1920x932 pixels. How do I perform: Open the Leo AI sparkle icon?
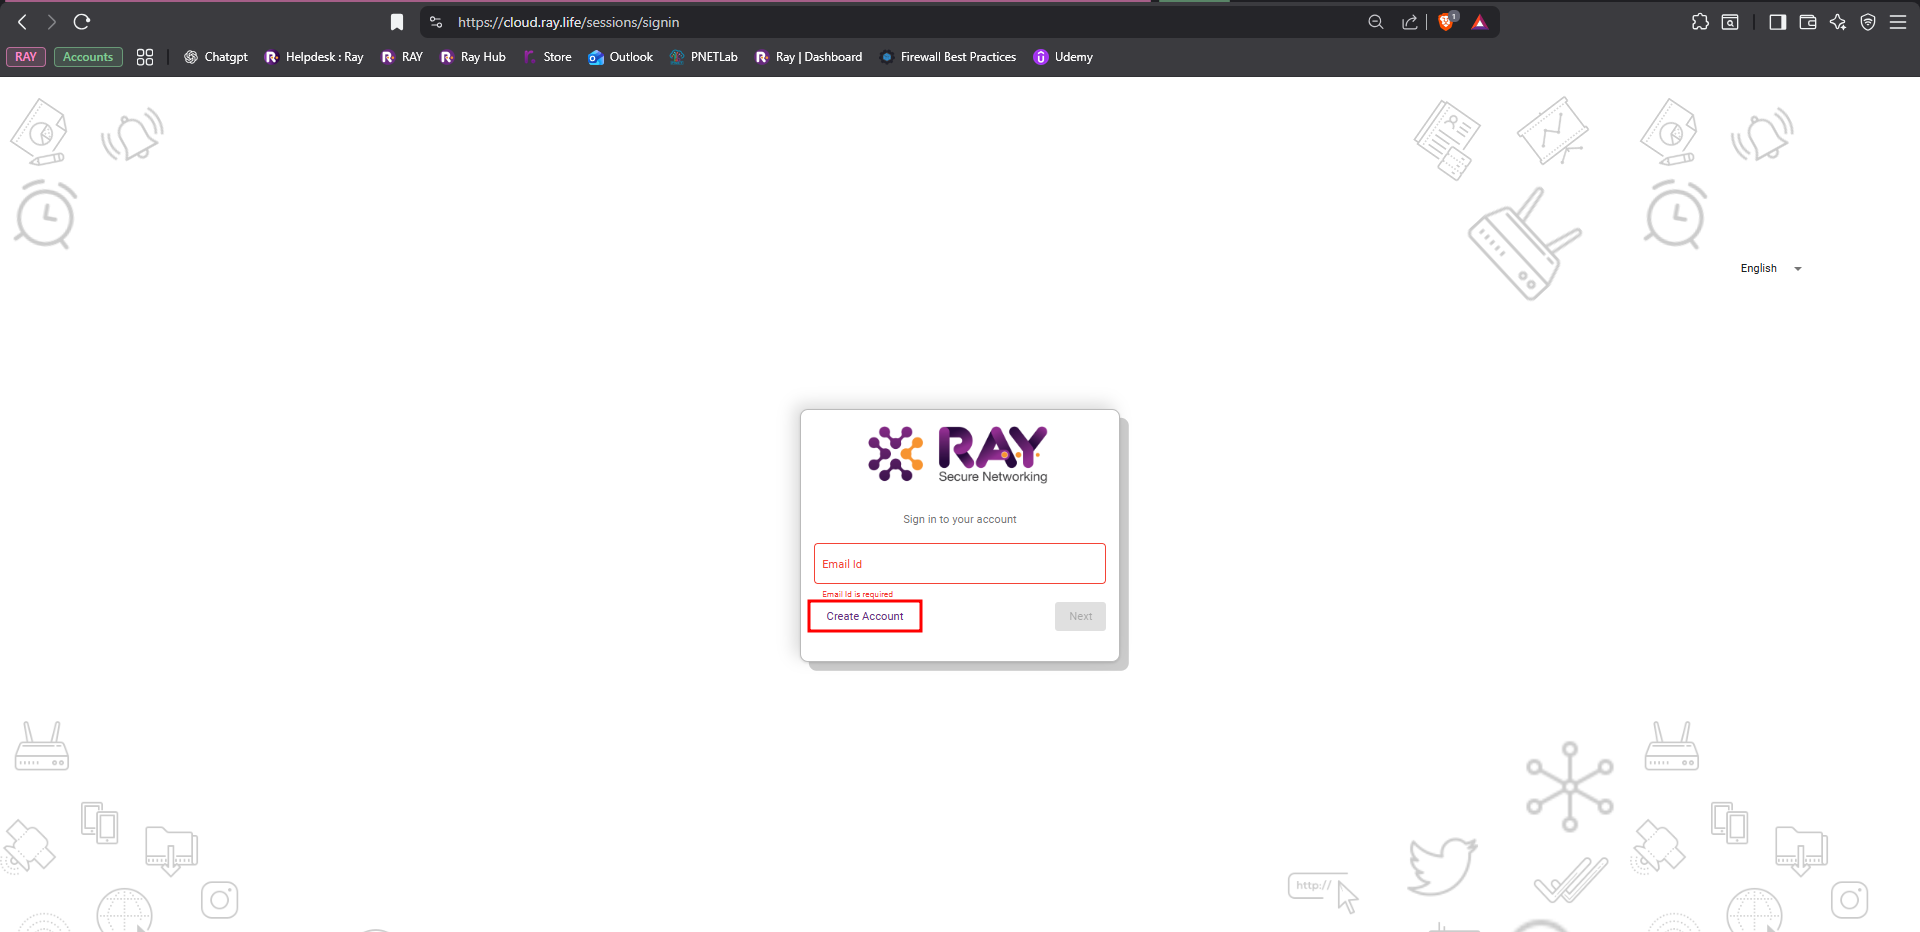(1838, 22)
